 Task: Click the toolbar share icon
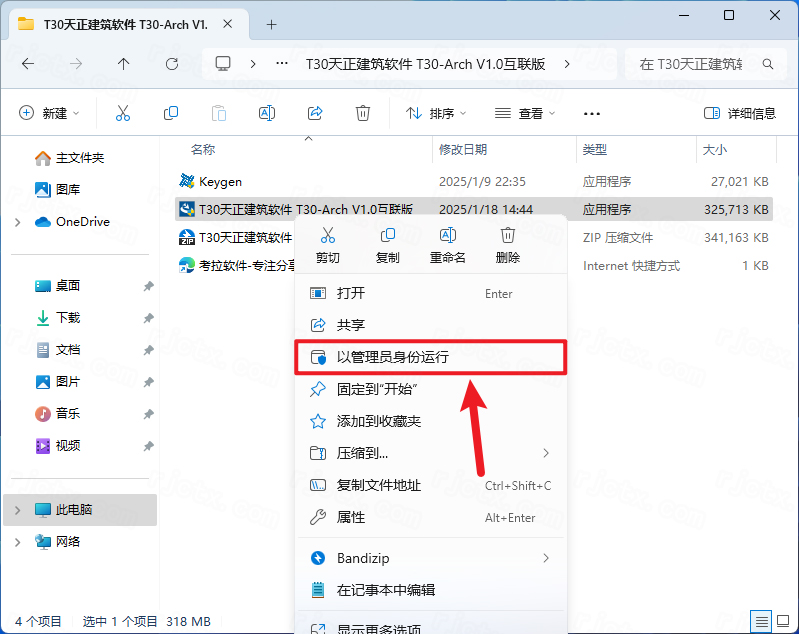(315, 113)
